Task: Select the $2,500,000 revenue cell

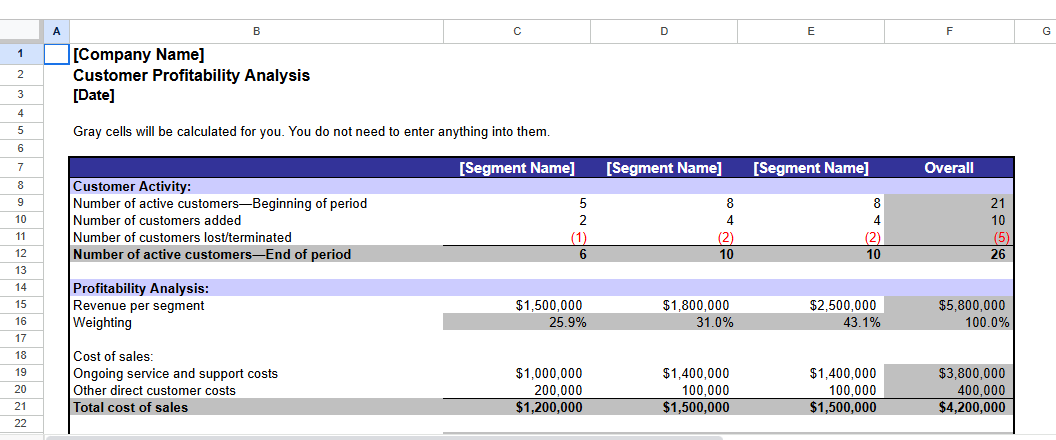Action: click(811, 305)
